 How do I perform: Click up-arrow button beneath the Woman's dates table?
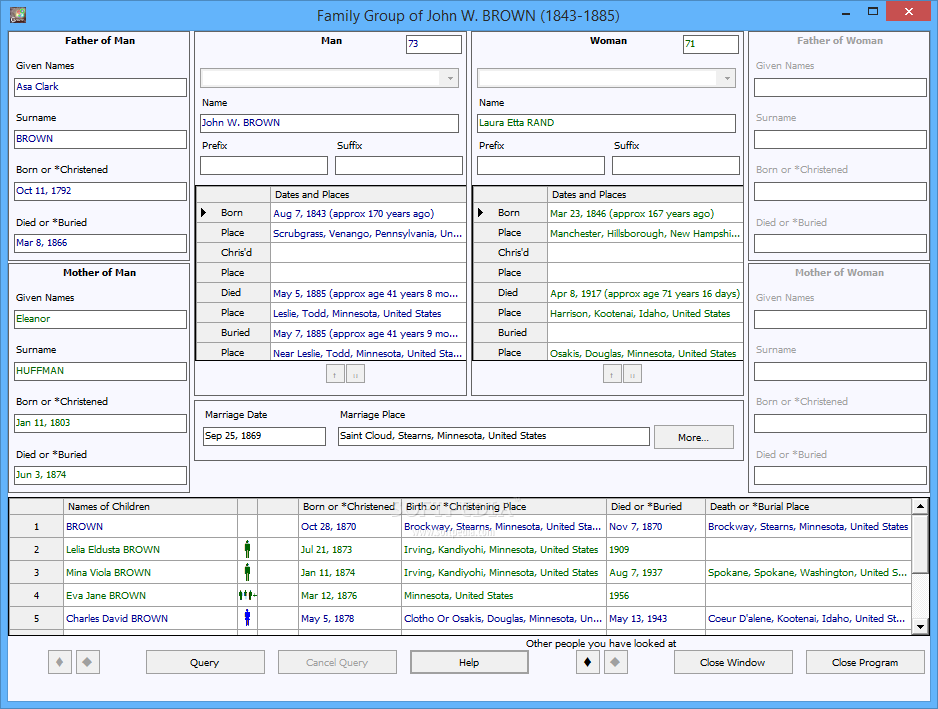pyautogui.click(x=612, y=374)
